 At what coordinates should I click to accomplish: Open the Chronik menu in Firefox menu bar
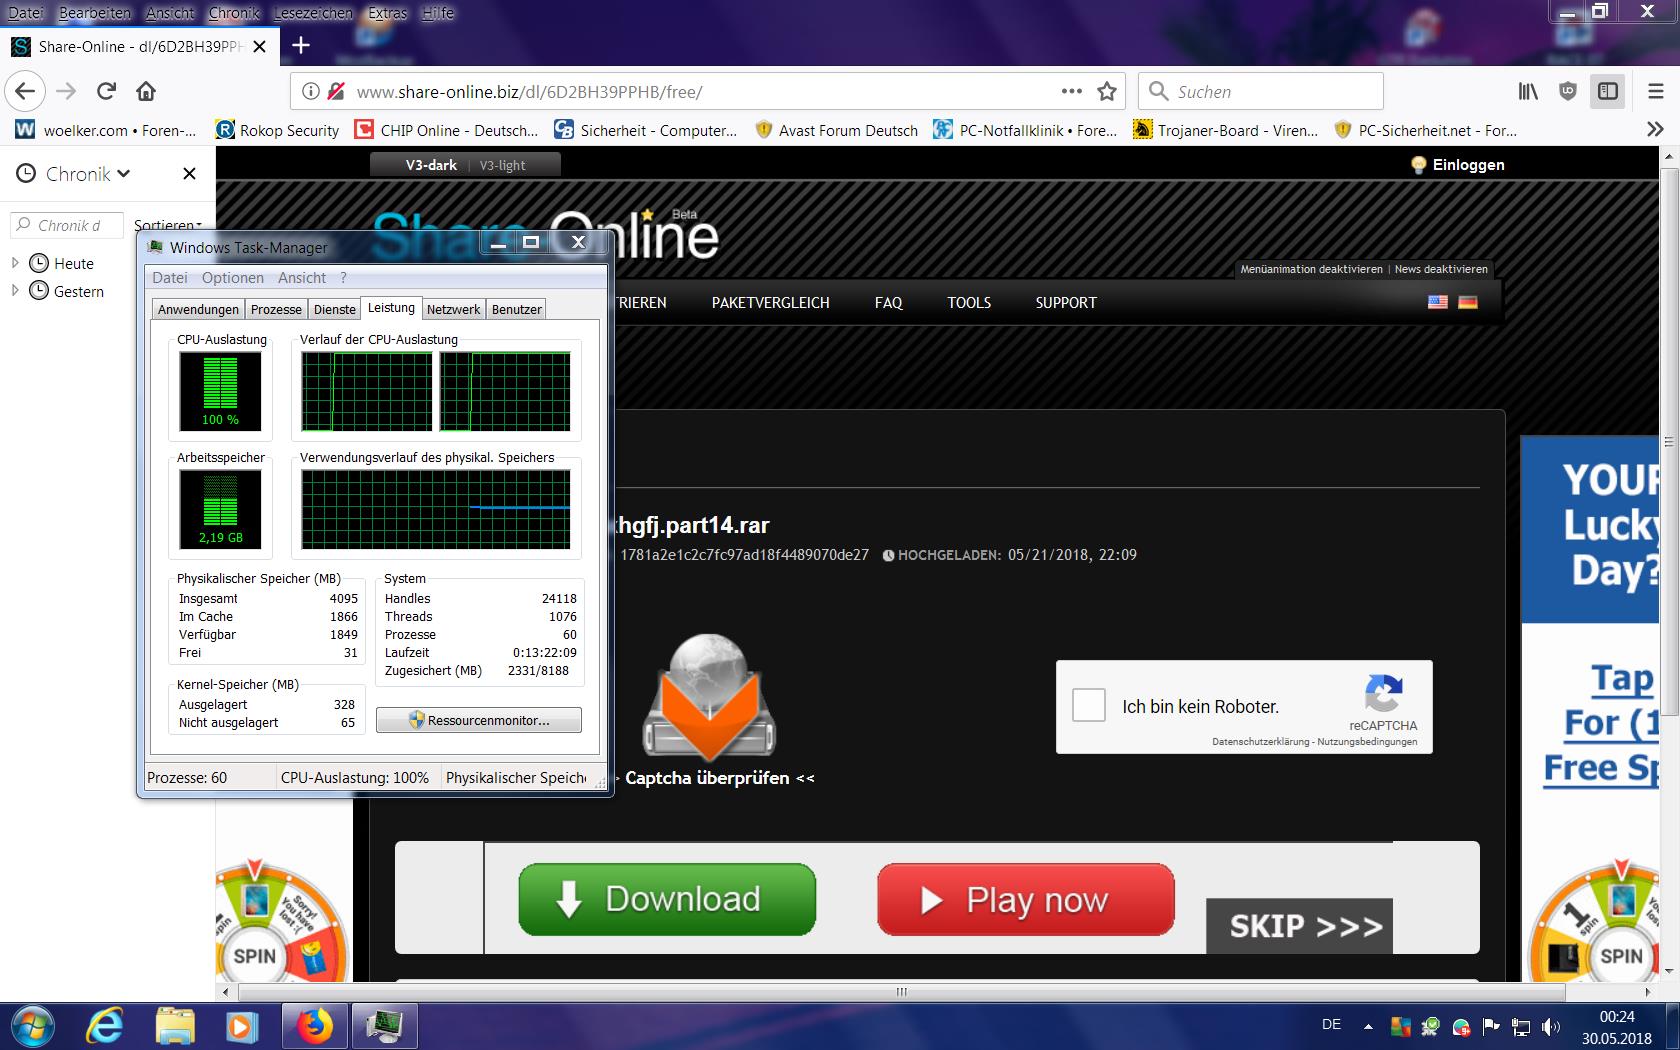[234, 13]
